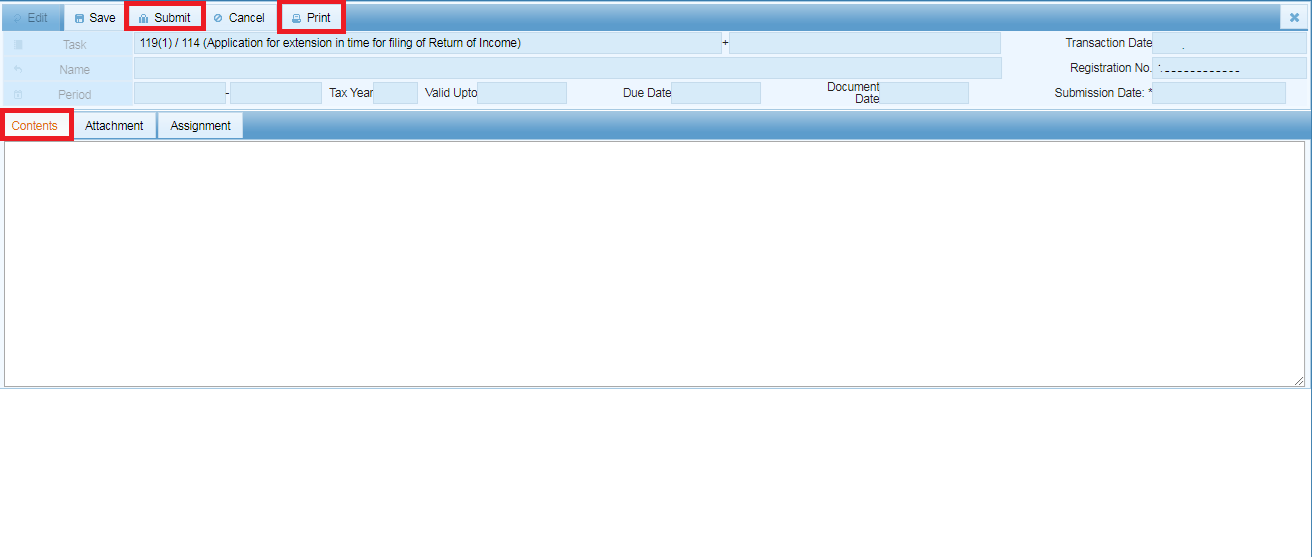Switch to the Attachment tab
This screenshot has width=1313, height=558.
(x=114, y=126)
